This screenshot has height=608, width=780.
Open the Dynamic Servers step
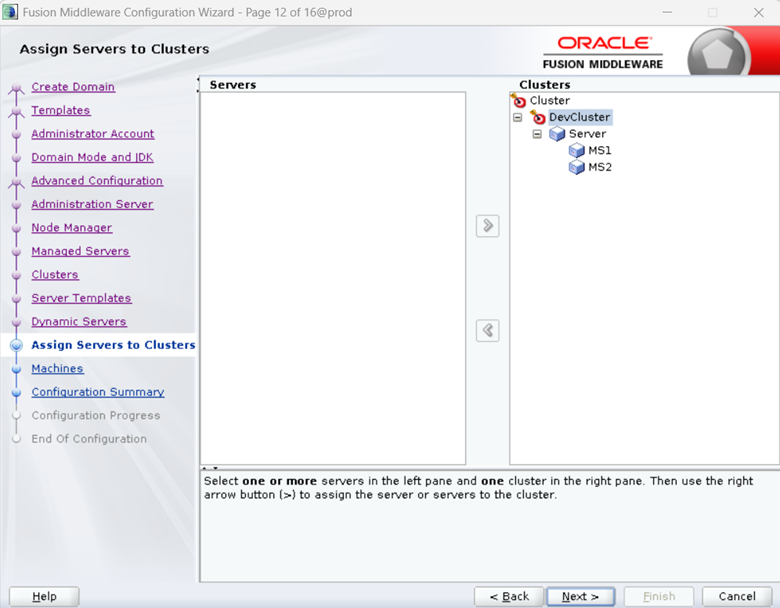(x=79, y=321)
